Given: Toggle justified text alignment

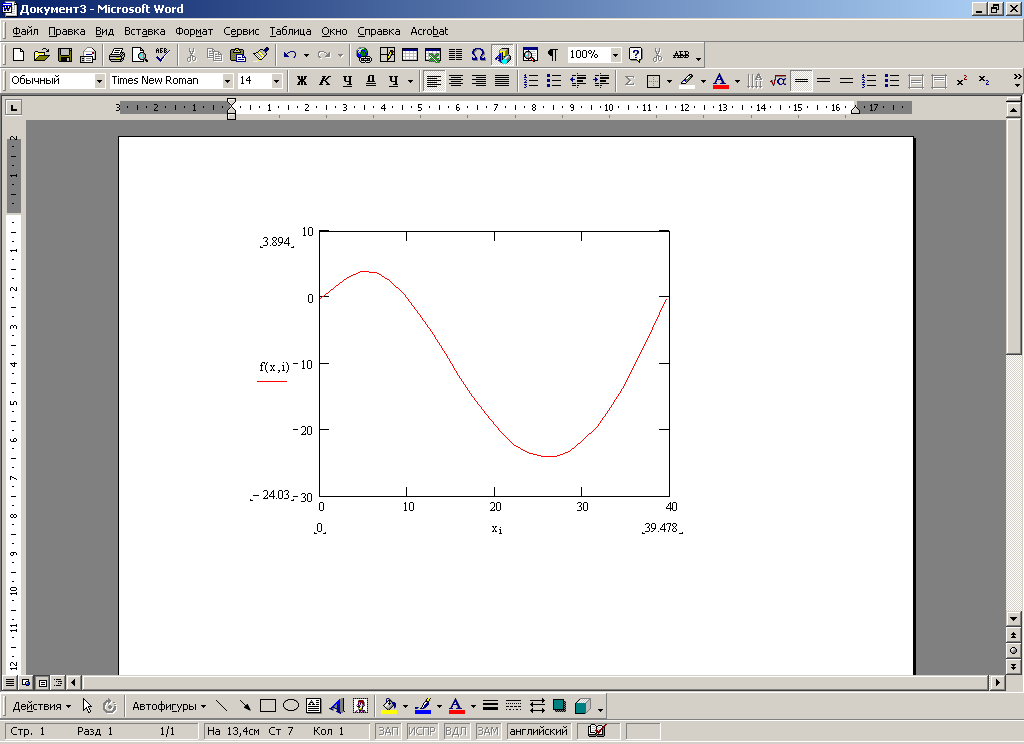Looking at the screenshot, I should [502, 80].
